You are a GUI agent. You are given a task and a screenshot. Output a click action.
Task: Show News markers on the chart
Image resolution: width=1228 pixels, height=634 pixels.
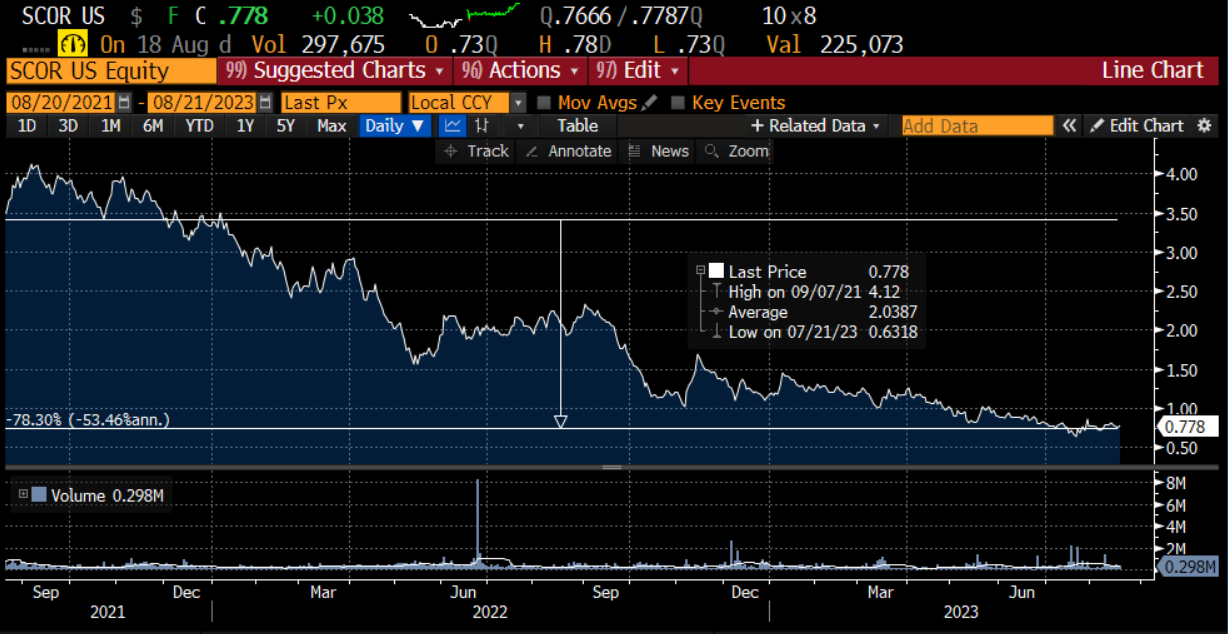pyautogui.click(x=668, y=151)
